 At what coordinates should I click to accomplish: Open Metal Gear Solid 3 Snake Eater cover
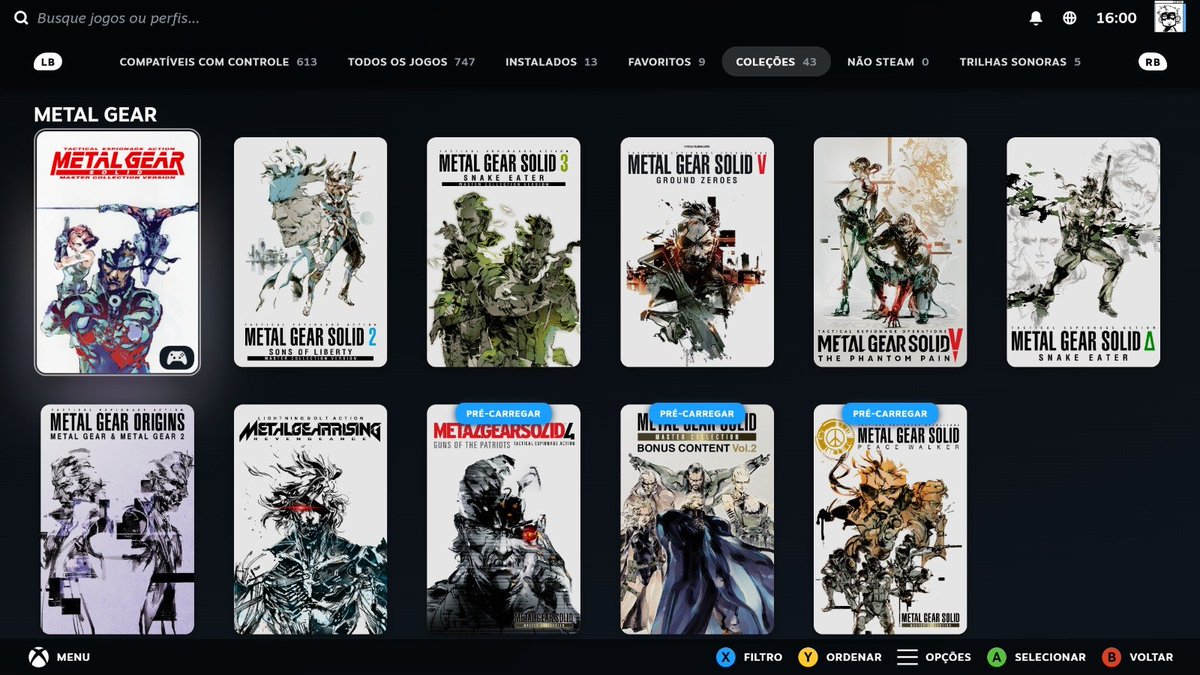click(x=503, y=252)
